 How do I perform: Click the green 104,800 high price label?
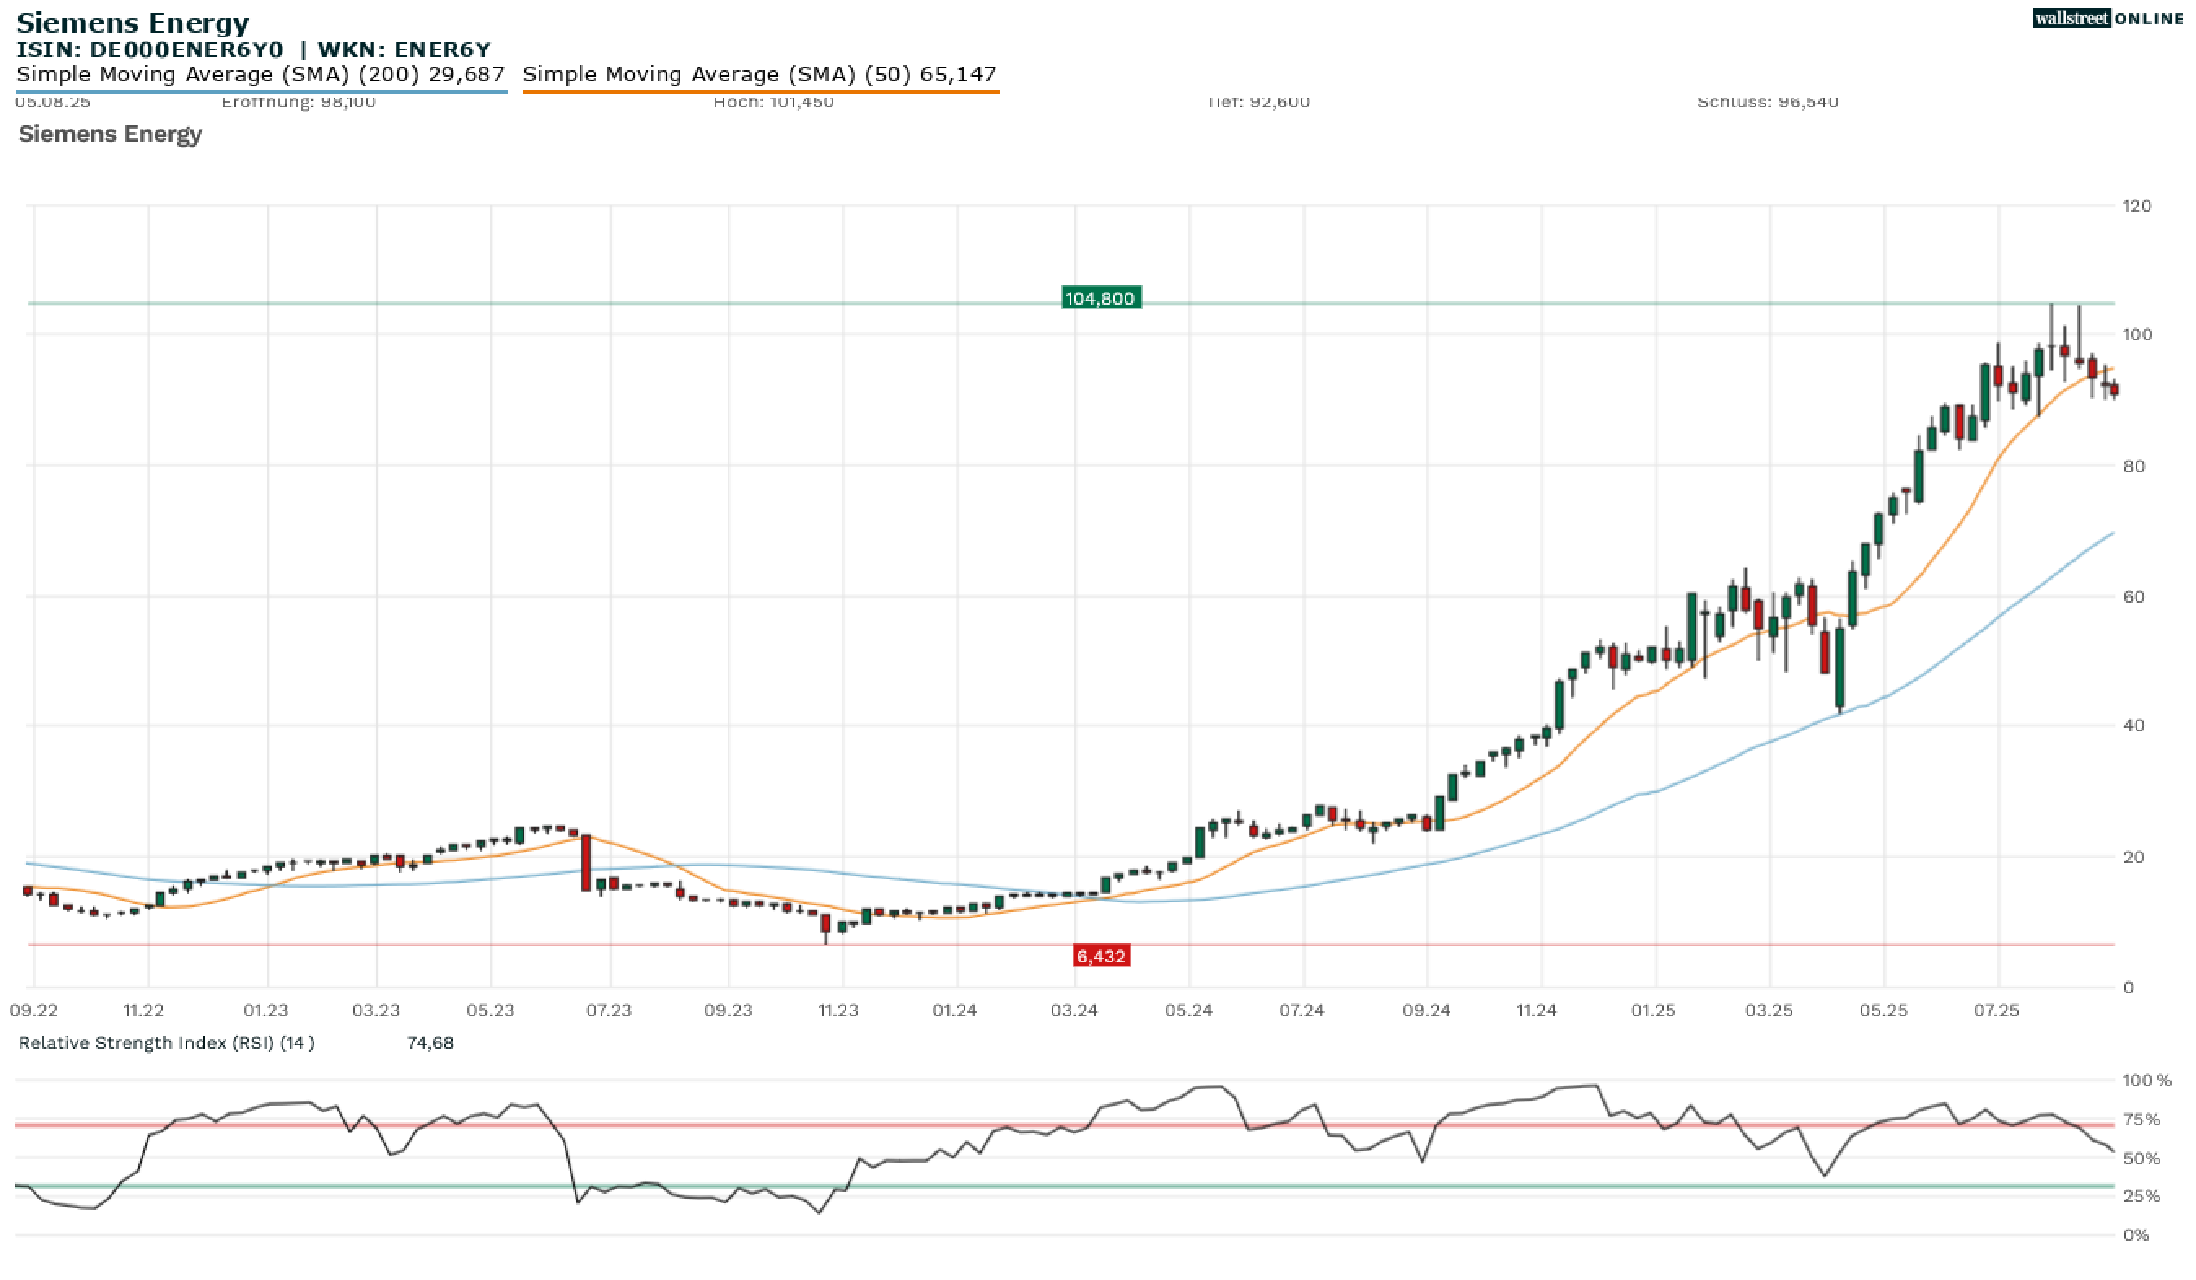pyautogui.click(x=1100, y=298)
